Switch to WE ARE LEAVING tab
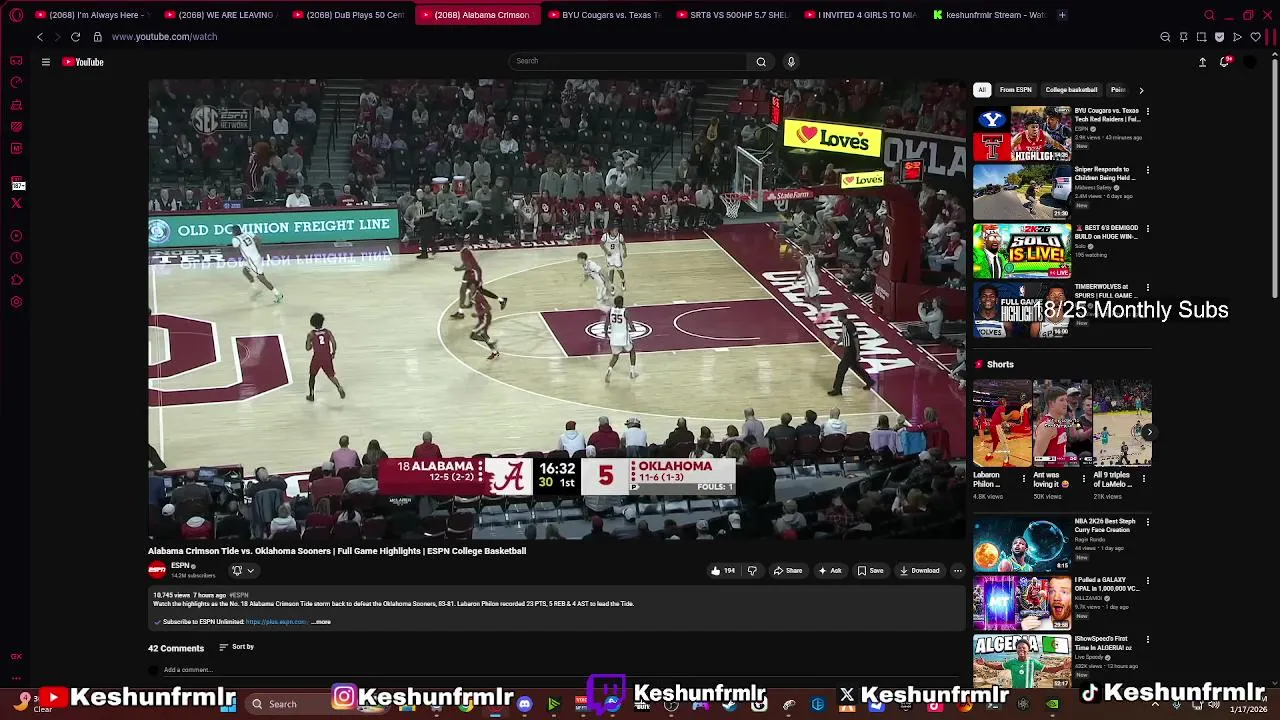Screen dimensions: 1280x720 pyautogui.click(x=220, y=15)
